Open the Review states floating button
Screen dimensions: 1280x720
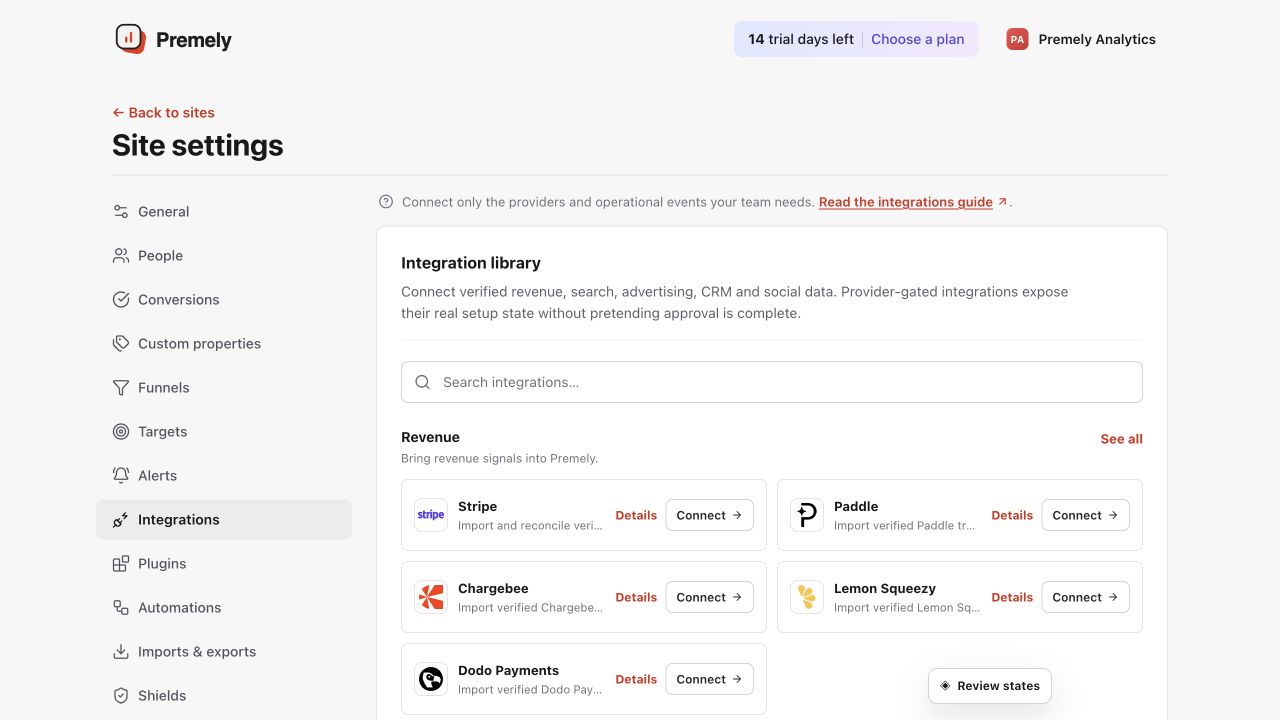click(990, 686)
